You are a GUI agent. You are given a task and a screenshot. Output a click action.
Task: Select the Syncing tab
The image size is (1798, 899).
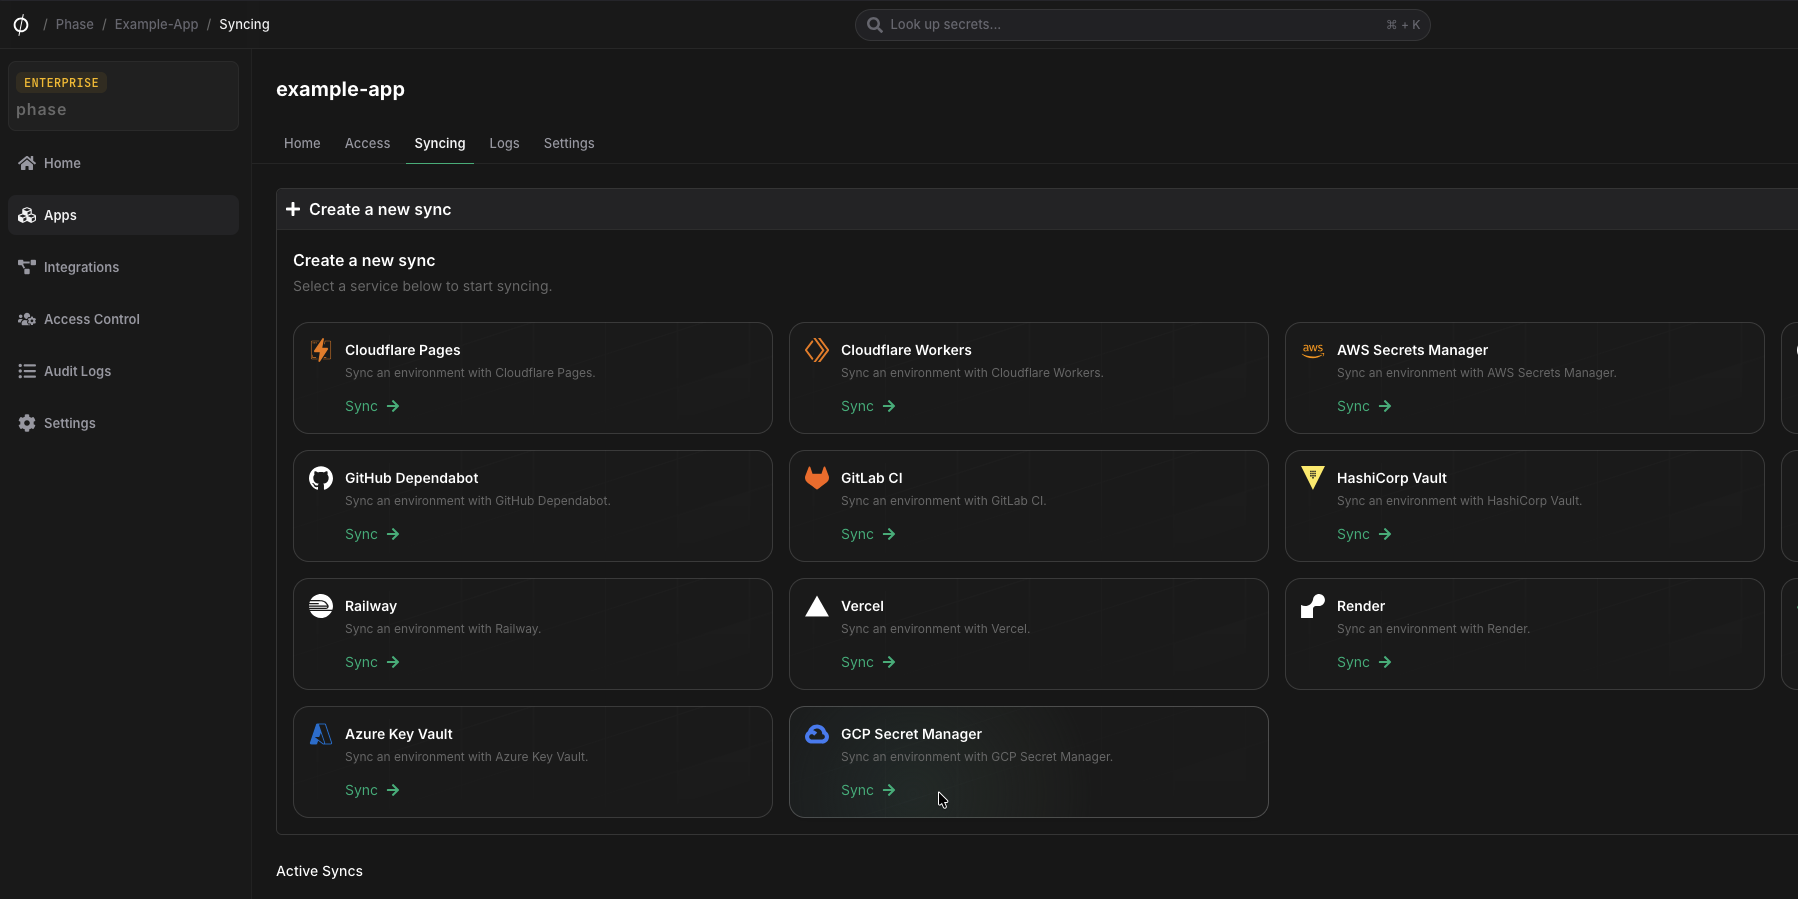coord(440,143)
